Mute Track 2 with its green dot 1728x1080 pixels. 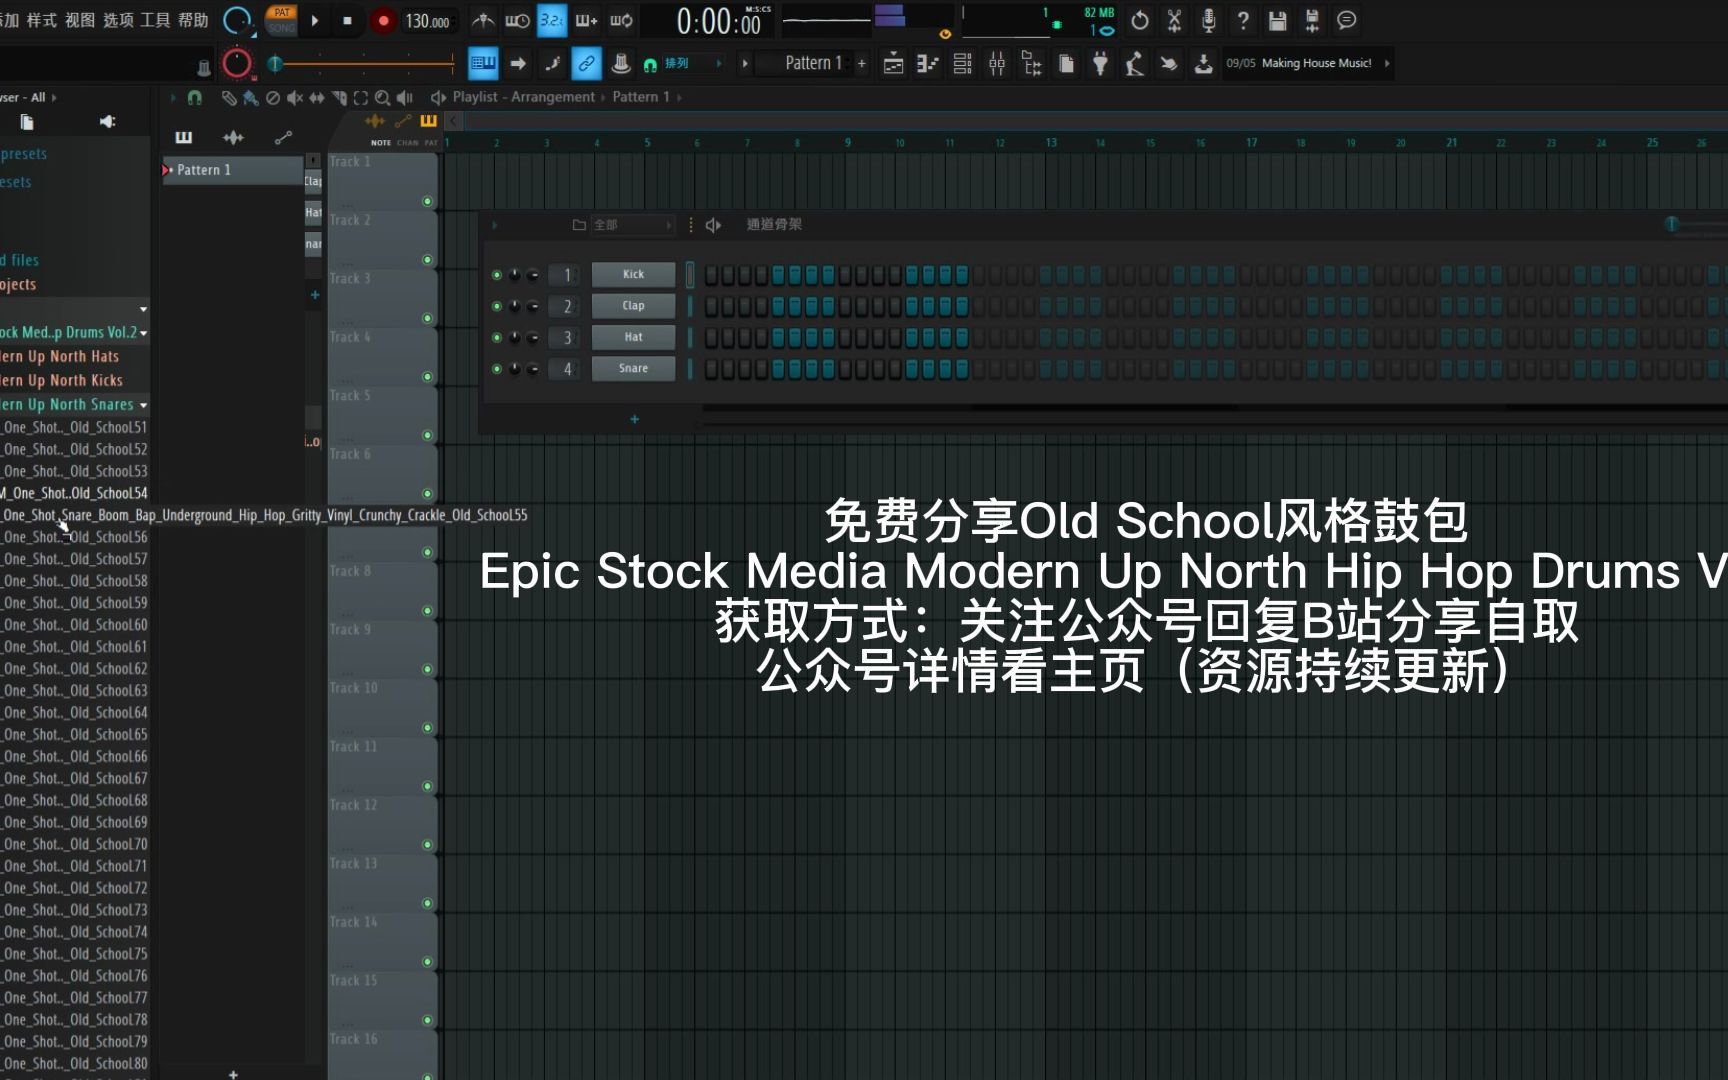tap(427, 260)
